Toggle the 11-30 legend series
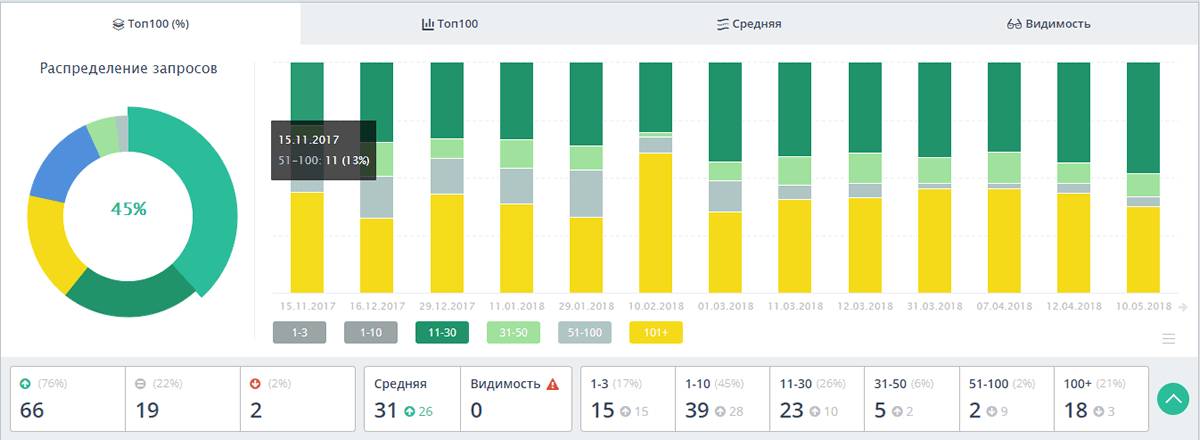The height and width of the screenshot is (440, 1200). (x=441, y=333)
